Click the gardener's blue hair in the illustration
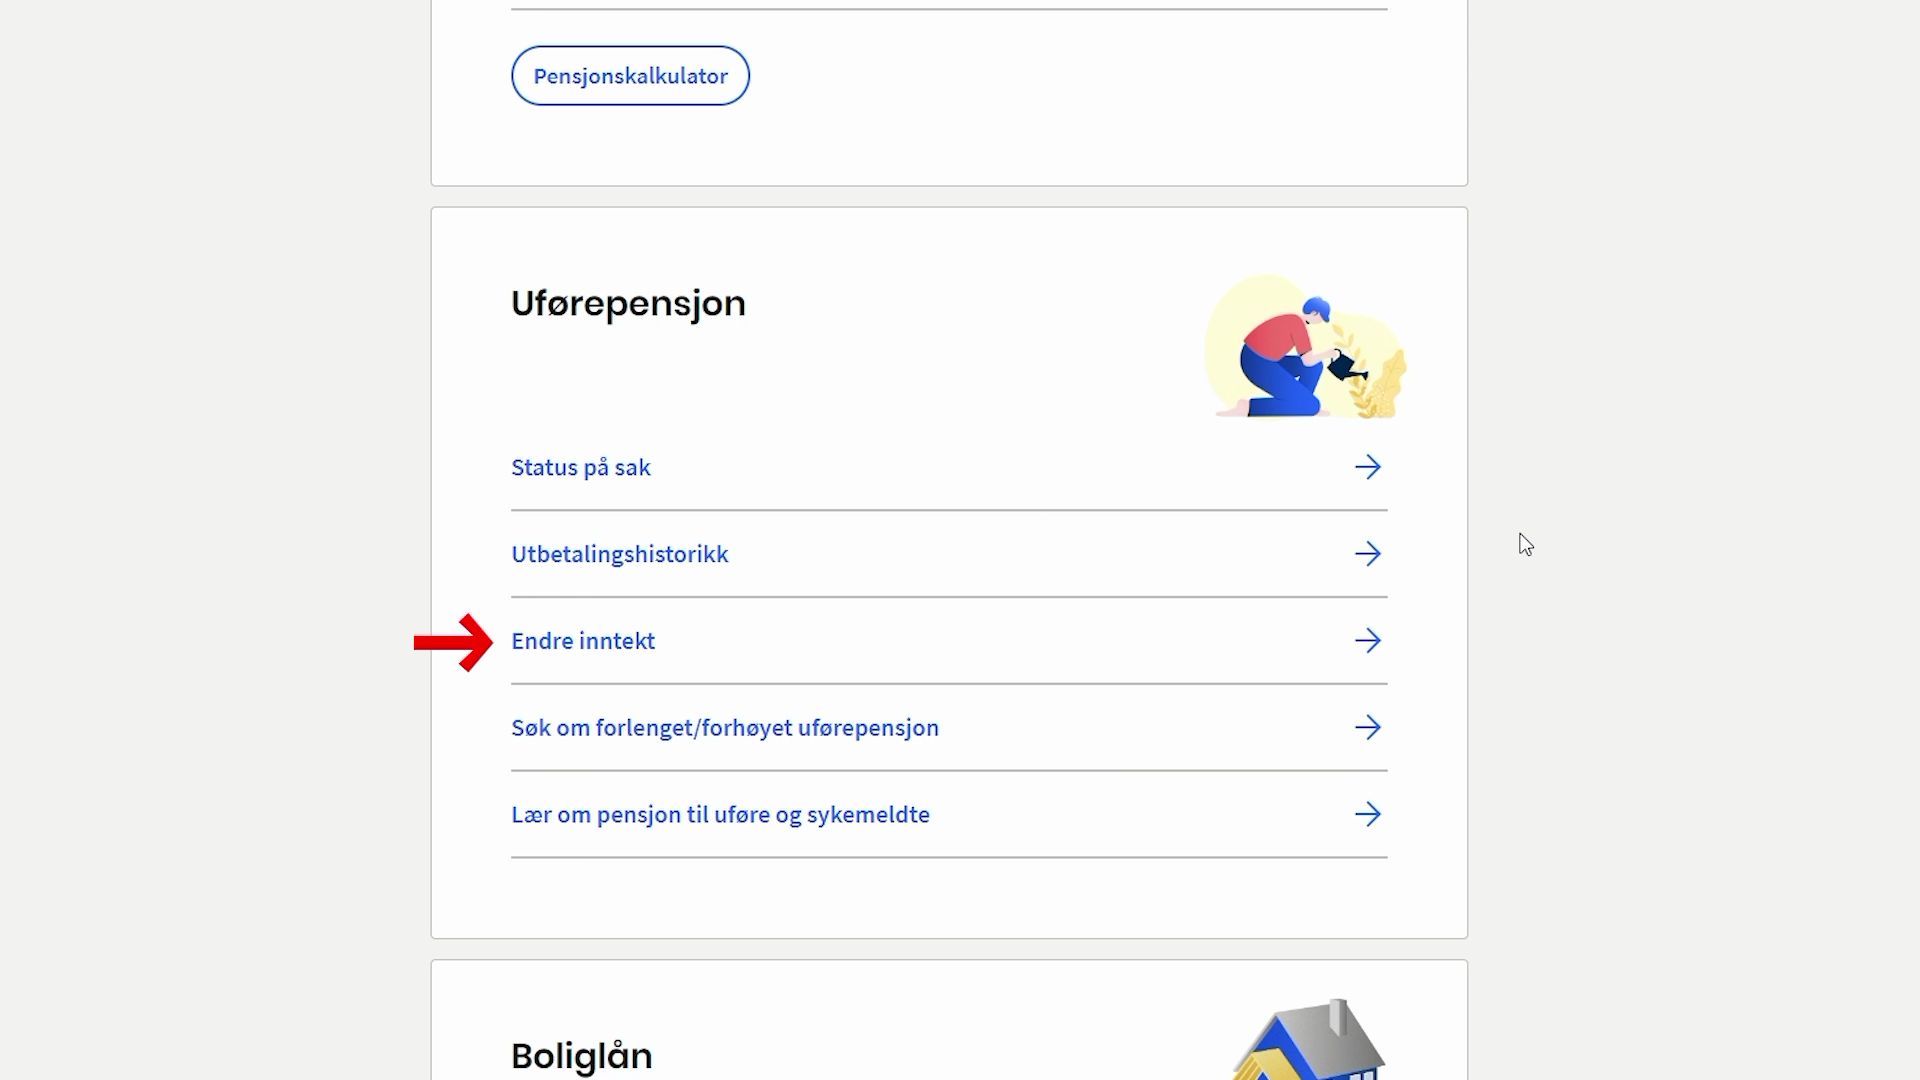Viewport: 1920px width, 1080px height. [1316, 307]
